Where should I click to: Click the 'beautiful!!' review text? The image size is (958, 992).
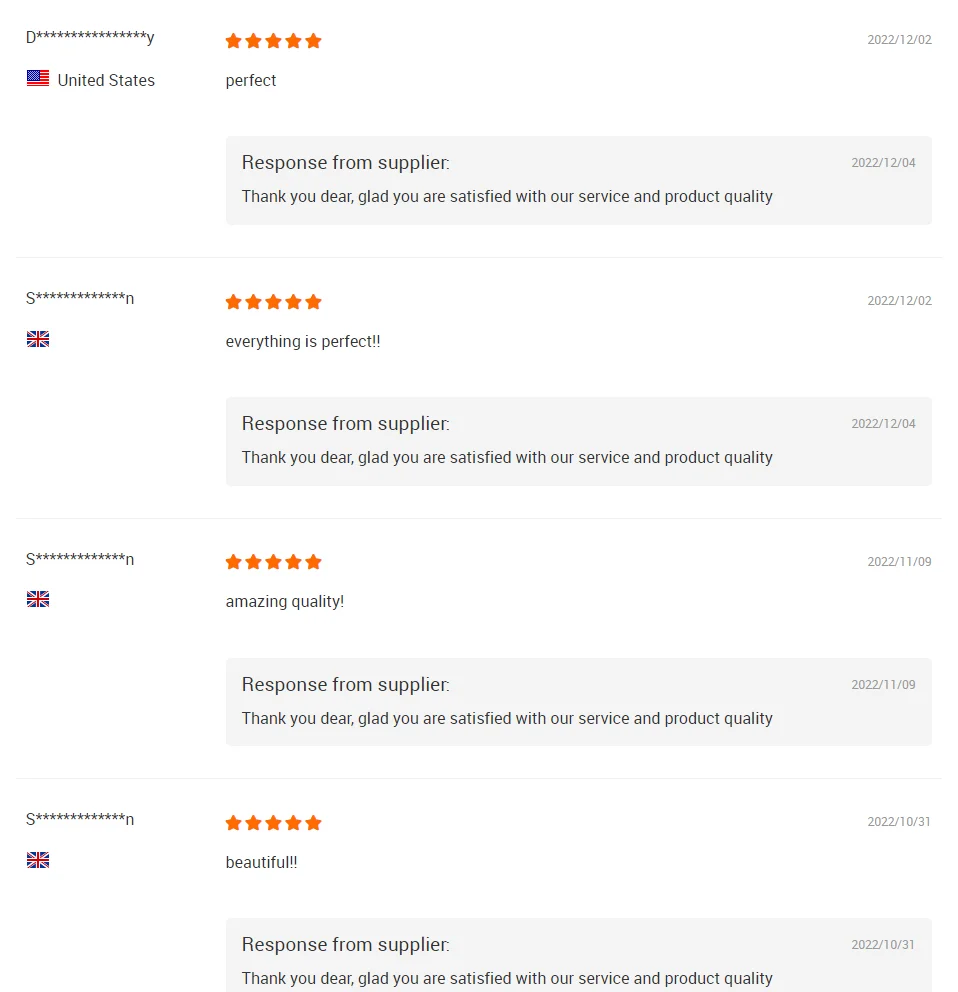click(x=261, y=862)
